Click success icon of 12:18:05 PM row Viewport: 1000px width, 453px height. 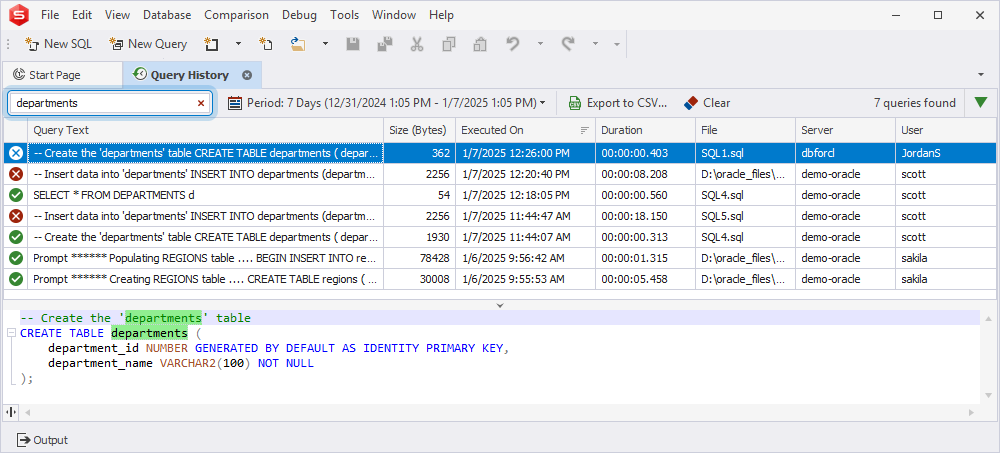click(16, 195)
